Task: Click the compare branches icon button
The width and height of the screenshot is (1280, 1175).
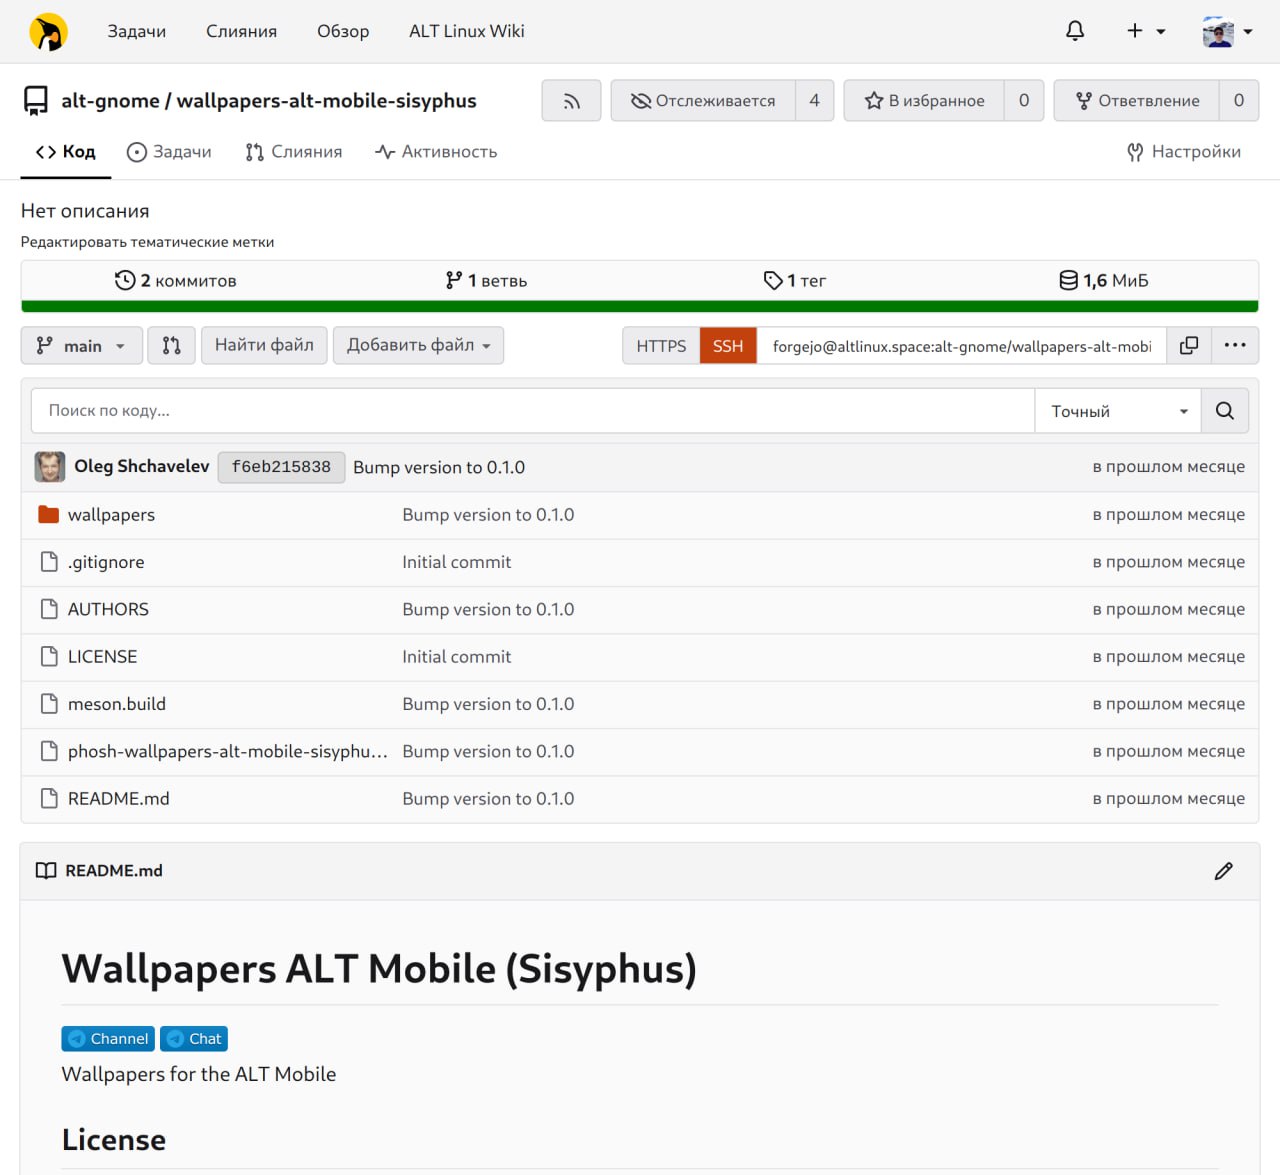Action: pyautogui.click(x=171, y=346)
